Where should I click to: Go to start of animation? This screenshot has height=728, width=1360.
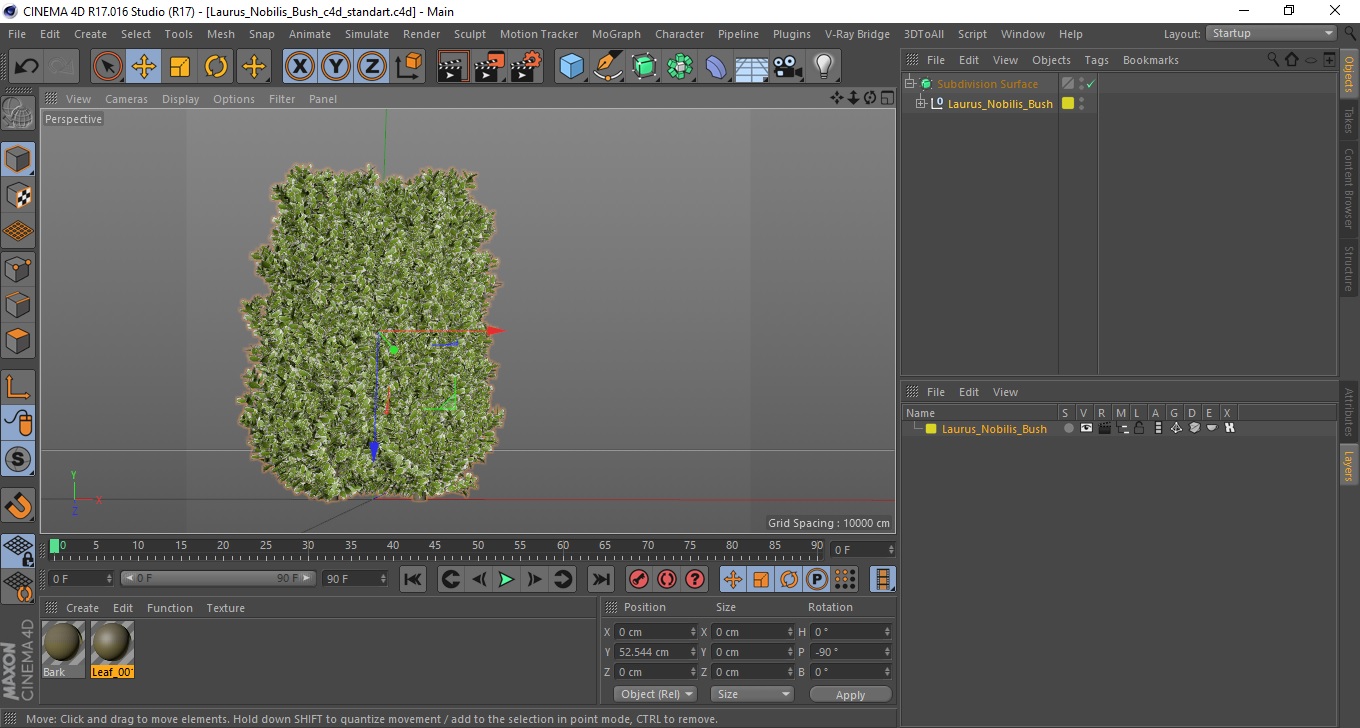tap(413, 579)
